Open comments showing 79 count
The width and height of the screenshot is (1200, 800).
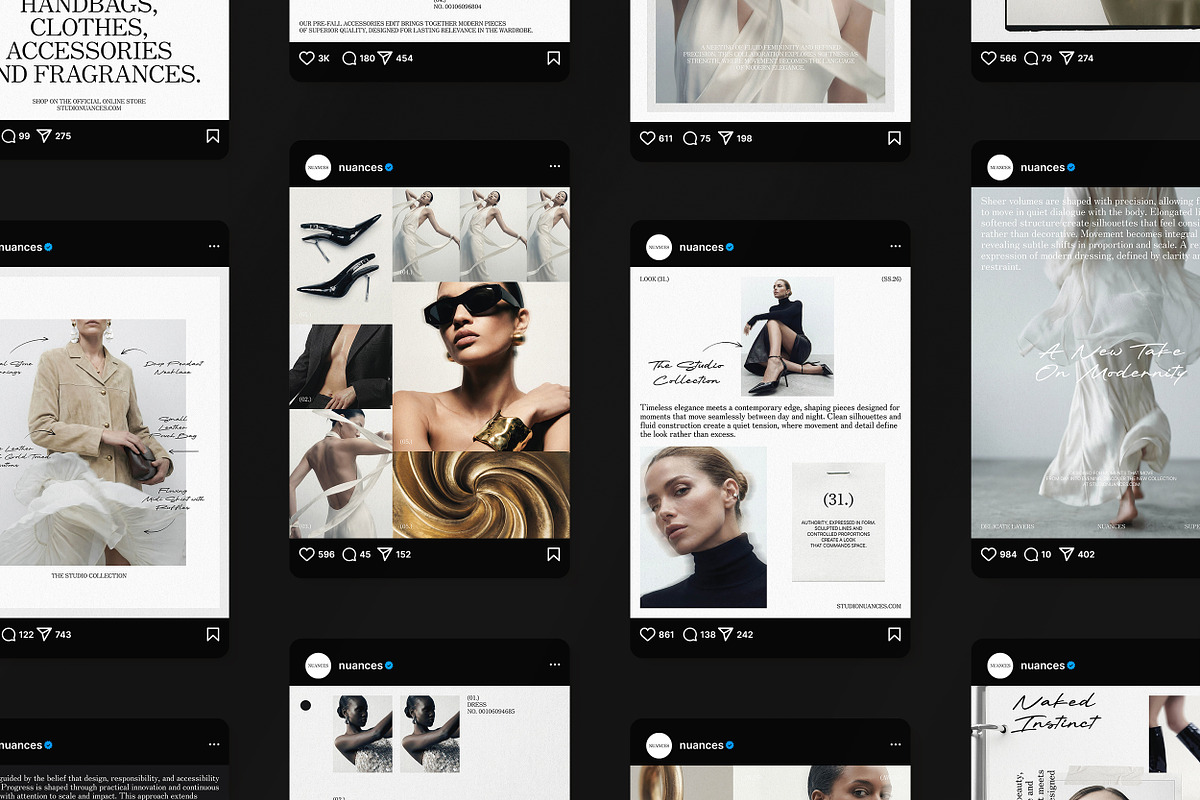[1030, 58]
